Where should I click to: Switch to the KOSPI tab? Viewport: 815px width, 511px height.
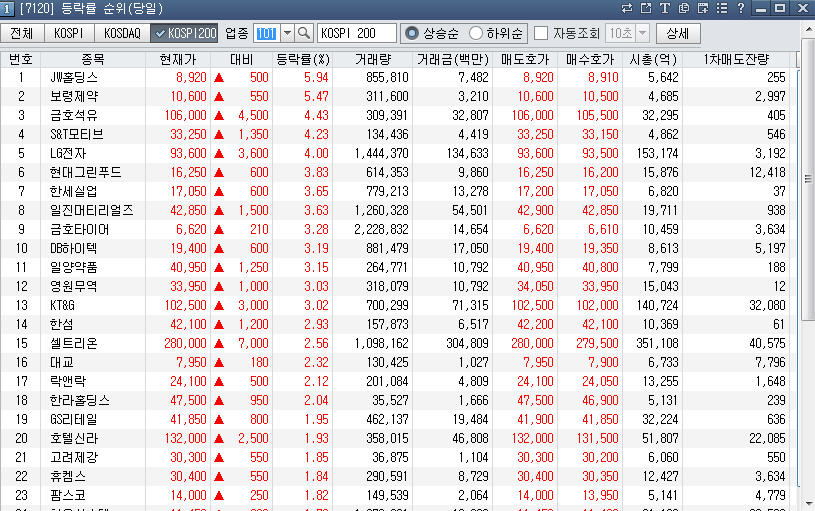(68, 33)
